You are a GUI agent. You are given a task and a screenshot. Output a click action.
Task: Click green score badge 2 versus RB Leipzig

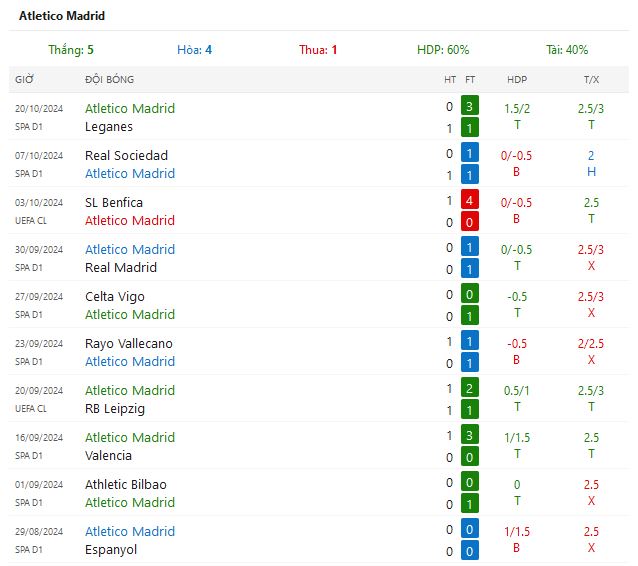tap(470, 388)
